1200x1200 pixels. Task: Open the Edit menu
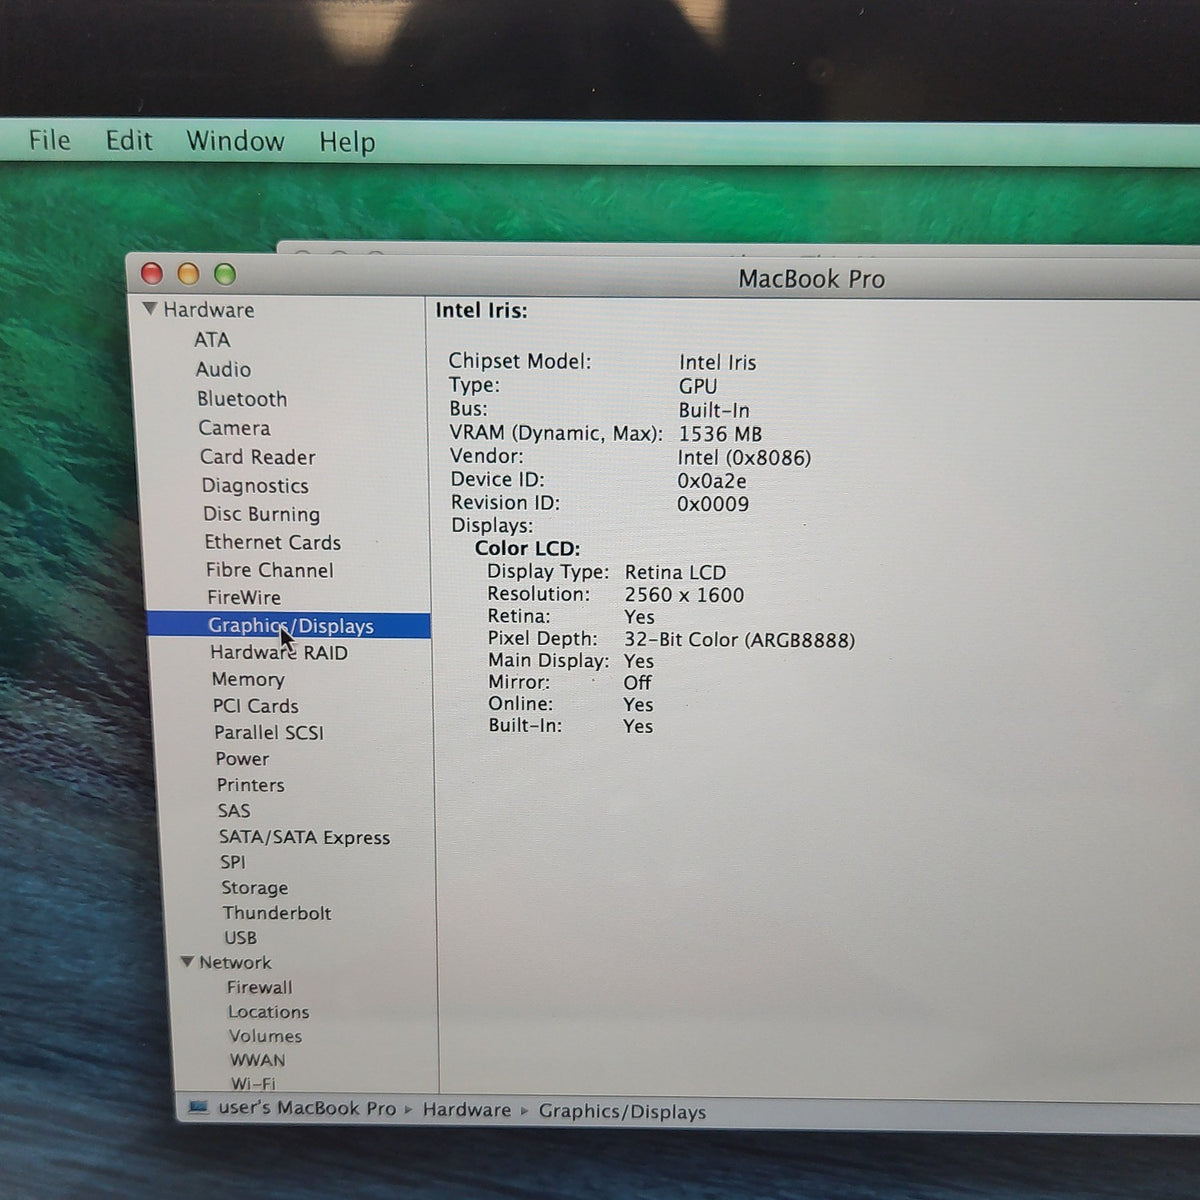pyautogui.click(x=129, y=140)
